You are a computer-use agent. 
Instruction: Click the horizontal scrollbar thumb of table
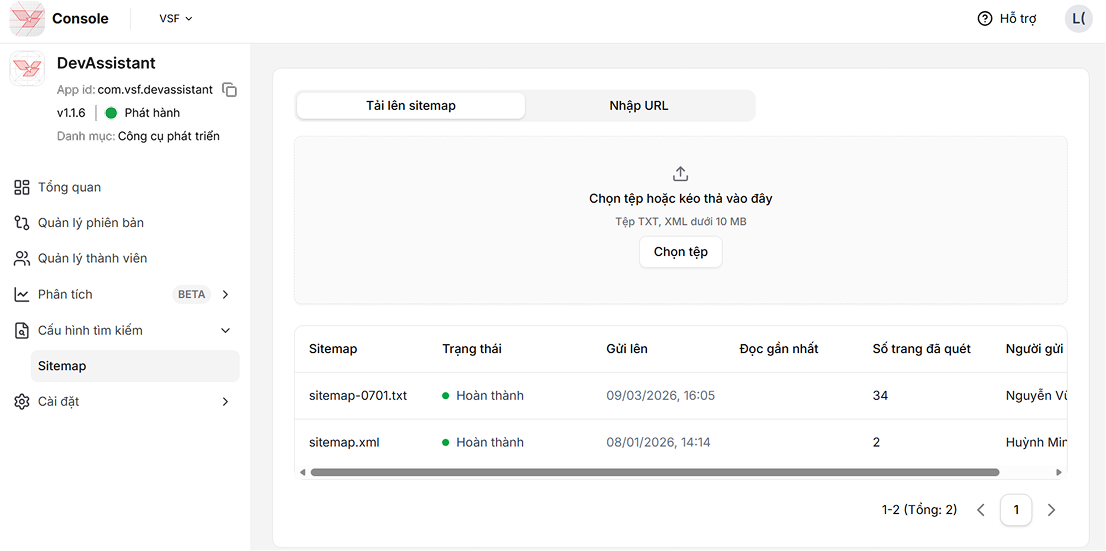(x=655, y=472)
